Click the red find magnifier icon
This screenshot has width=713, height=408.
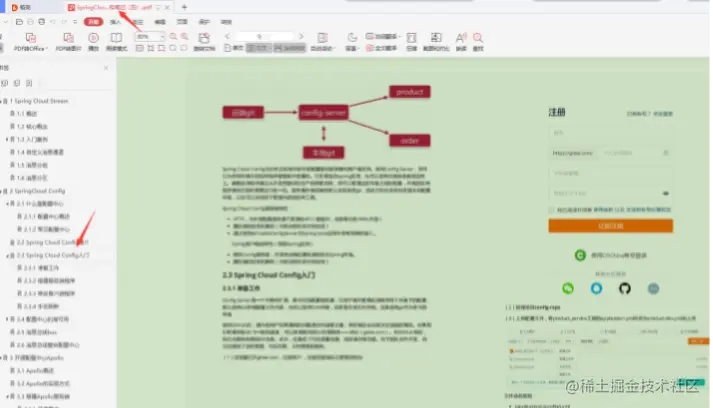point(477,38)
